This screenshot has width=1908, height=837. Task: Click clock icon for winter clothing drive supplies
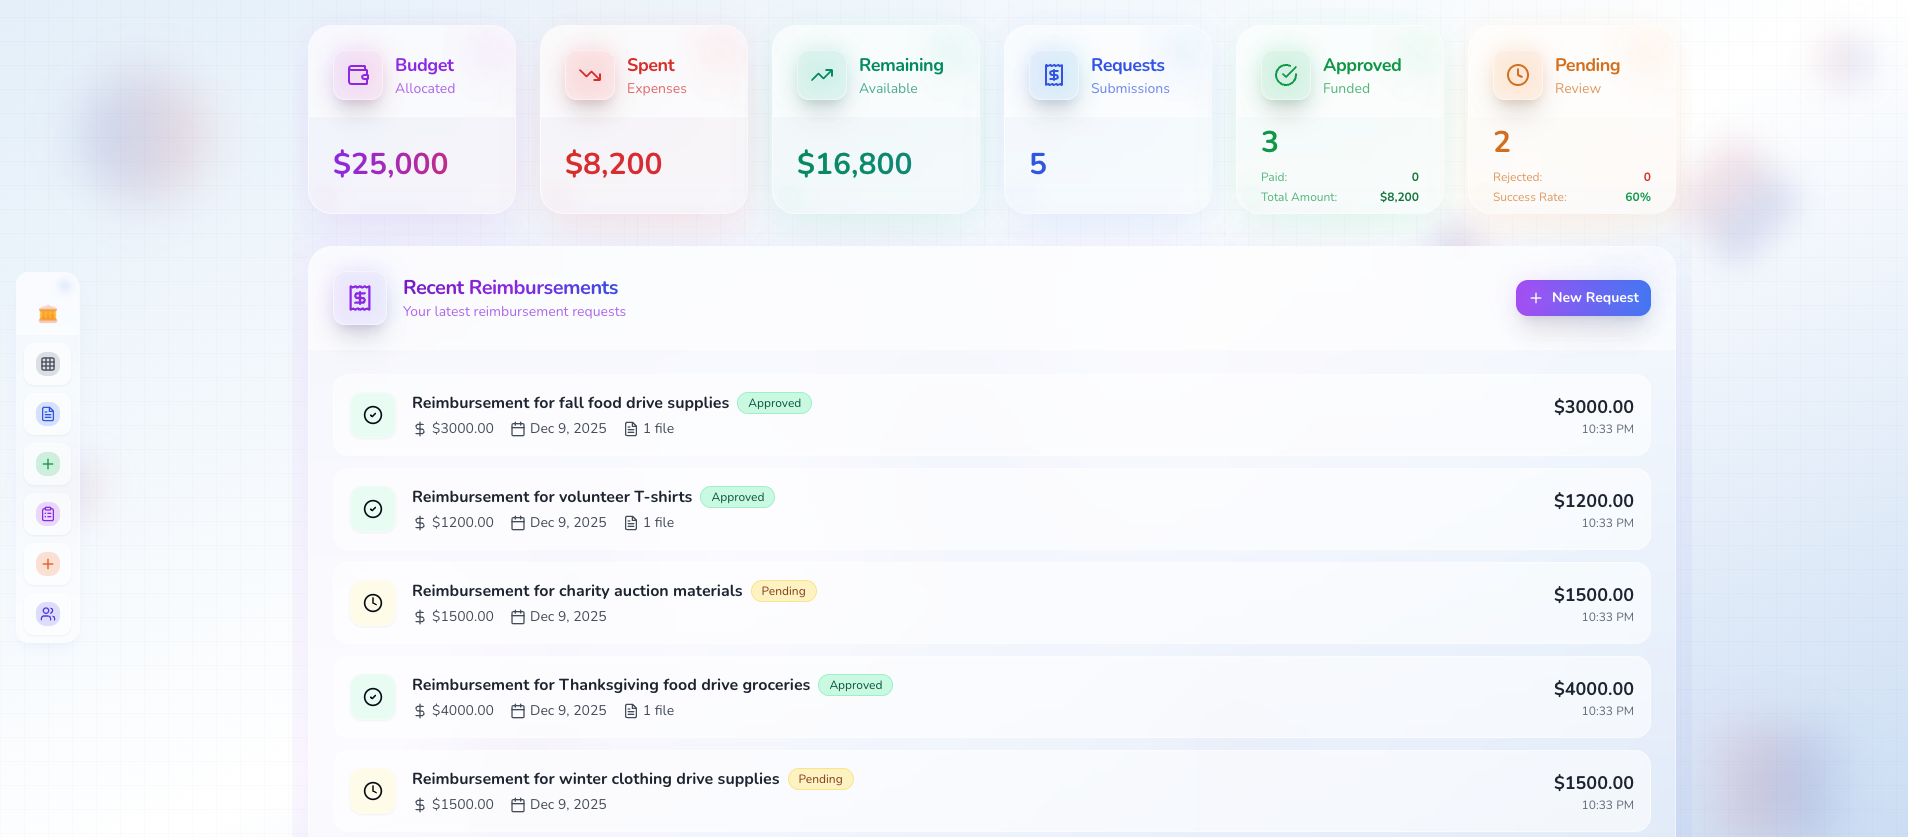[x=373, y=791]
